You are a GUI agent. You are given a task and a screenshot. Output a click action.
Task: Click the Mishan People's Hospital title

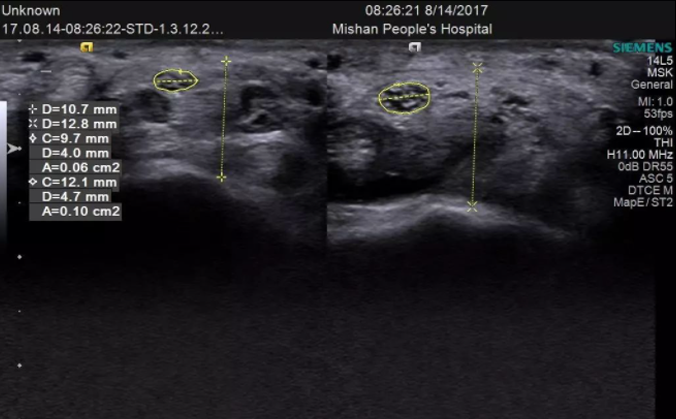(x=411, y=29)
